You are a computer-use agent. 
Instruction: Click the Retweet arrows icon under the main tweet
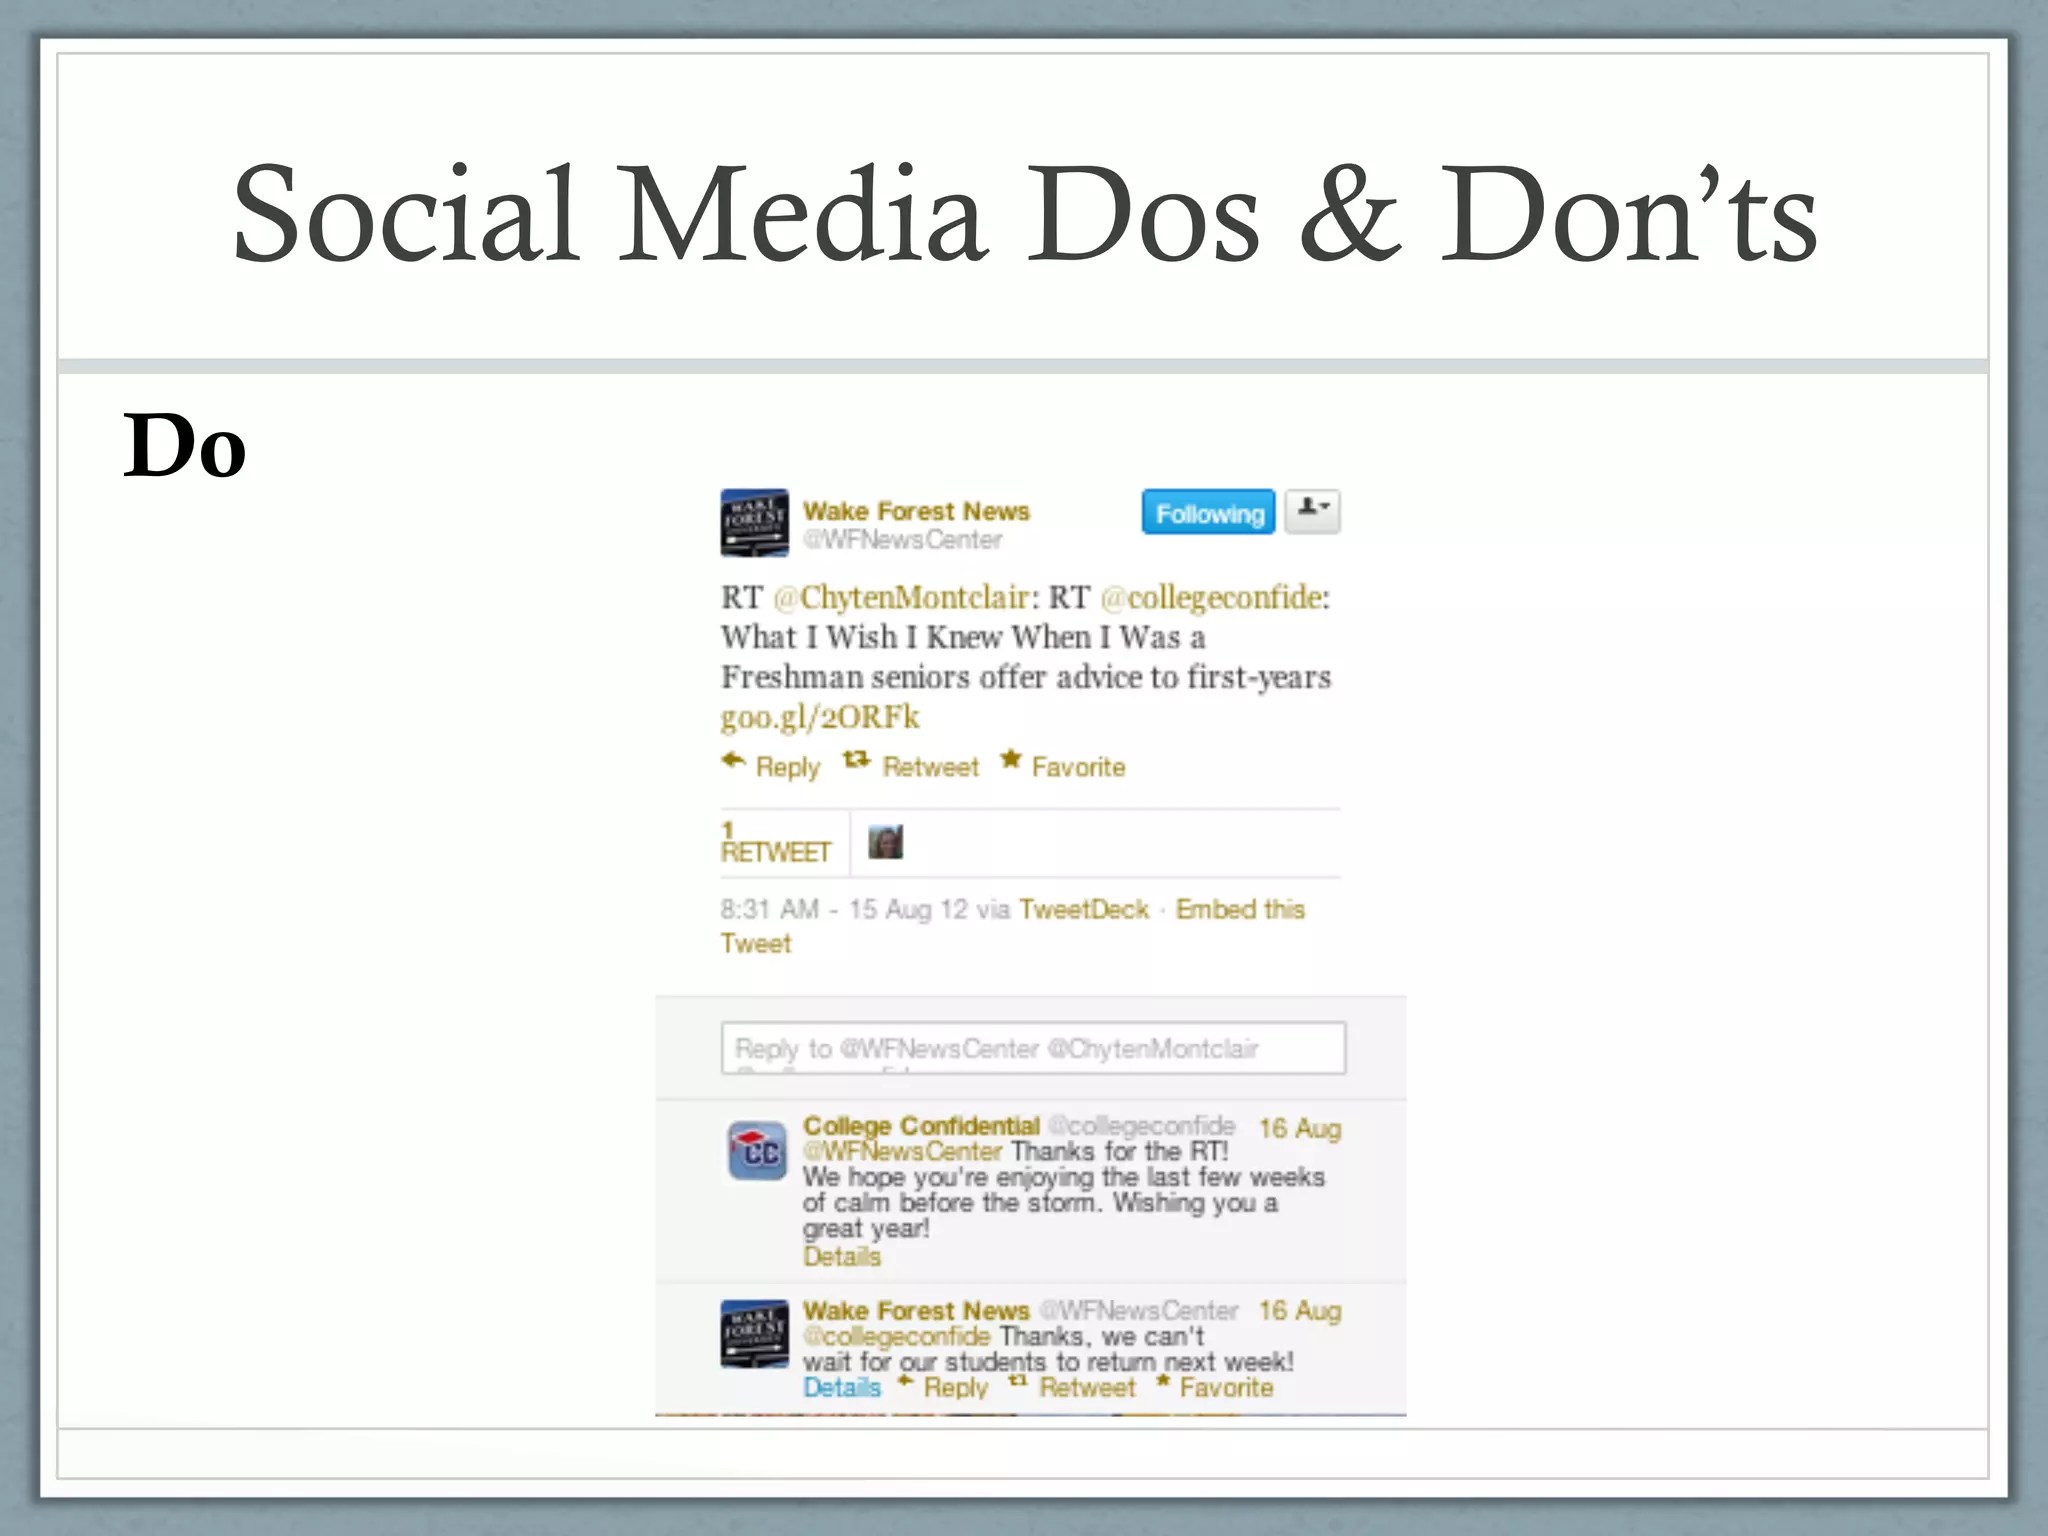tap(856, 760)
